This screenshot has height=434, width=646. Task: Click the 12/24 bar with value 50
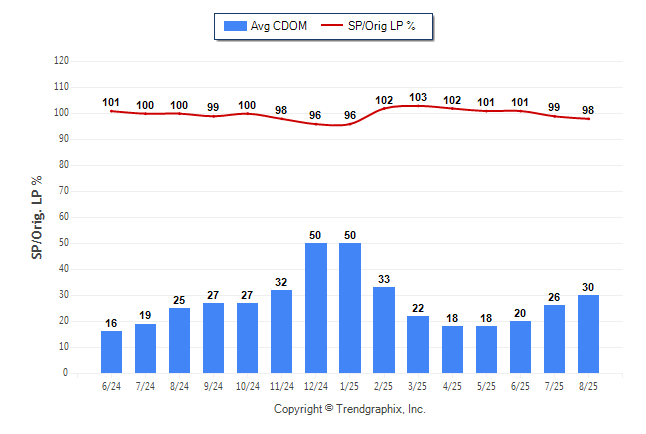pyautogui.click(x=316, y=308)
